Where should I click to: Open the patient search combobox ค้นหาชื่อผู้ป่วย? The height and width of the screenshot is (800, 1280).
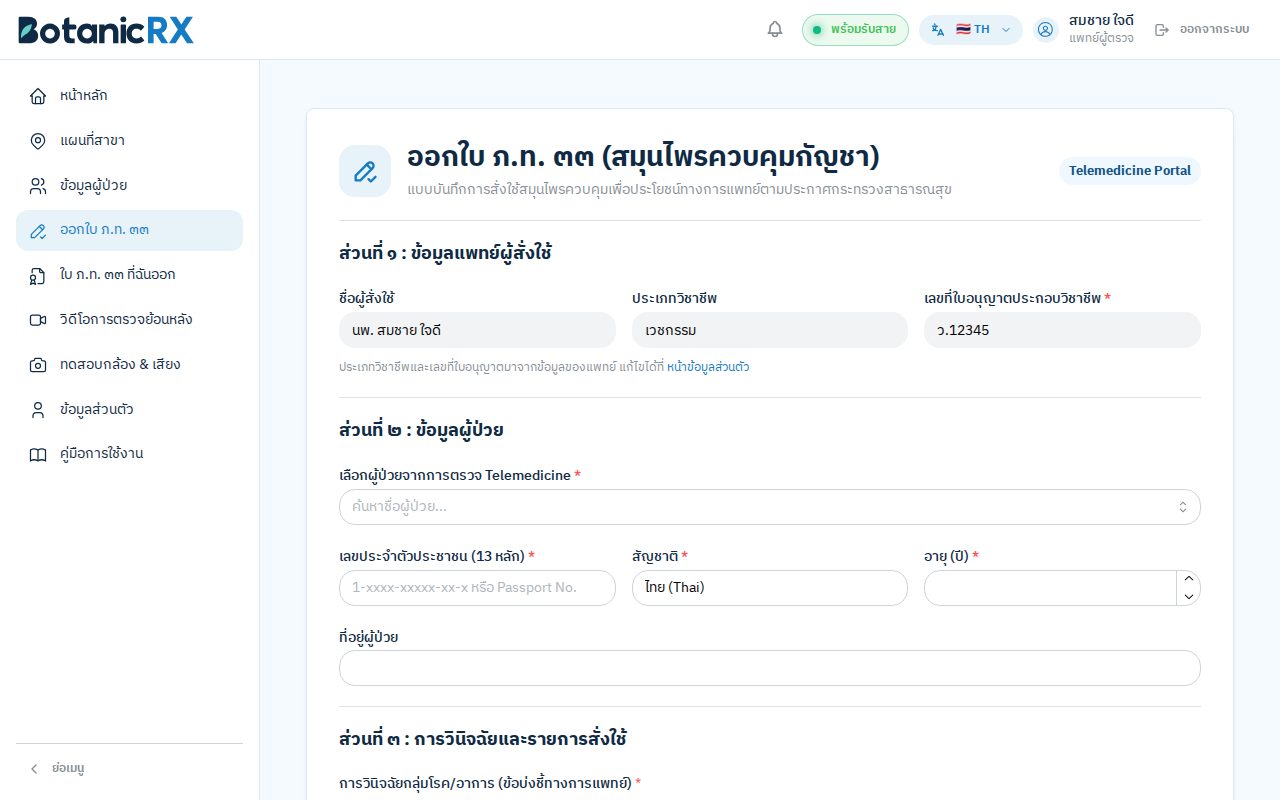coord(770,507)
